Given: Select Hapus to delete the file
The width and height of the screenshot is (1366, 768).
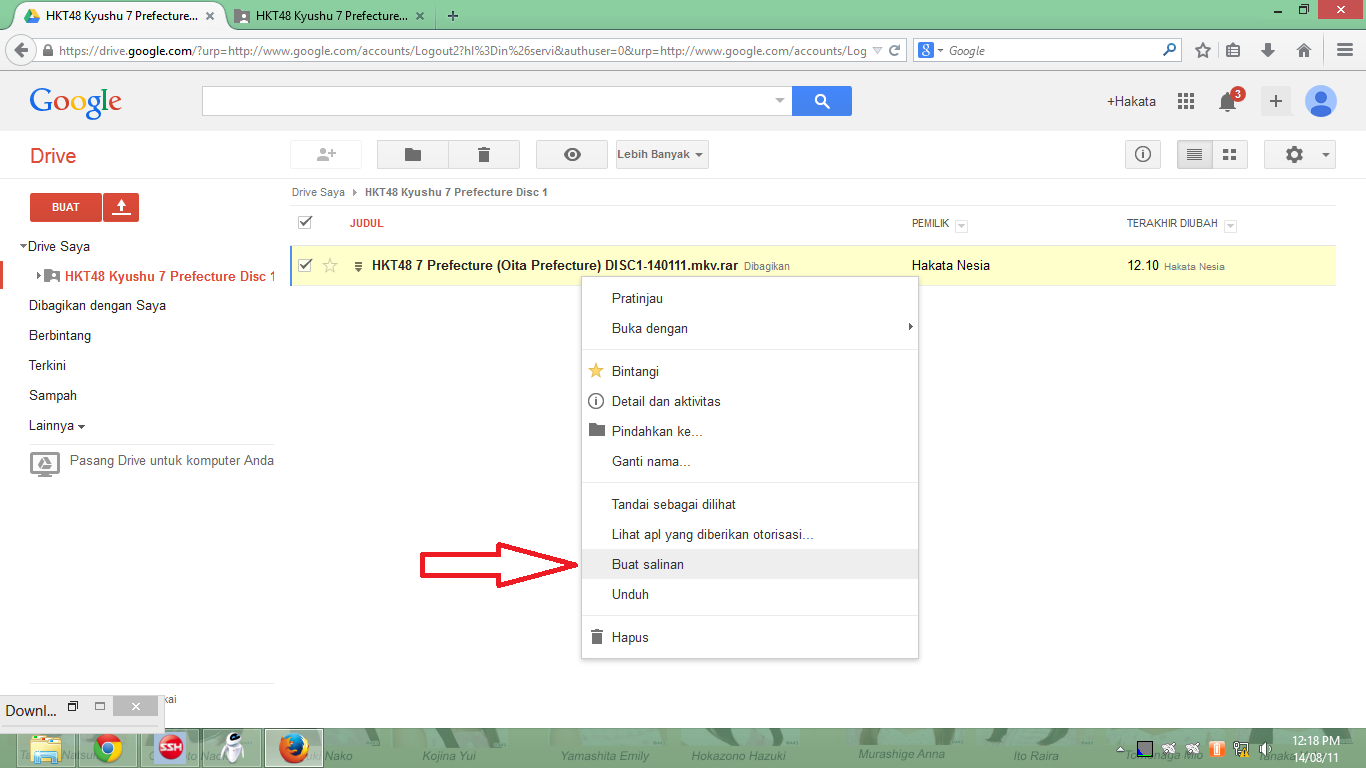Looking at the screenshot, I should coord(750,637).
